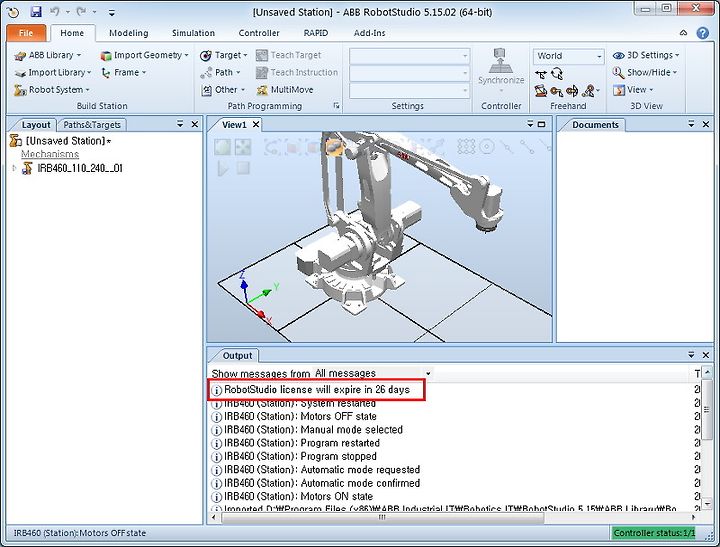Click the Play simulation icon in View1
This screenshot has height=547, width=720.
[x=223, y=169]
